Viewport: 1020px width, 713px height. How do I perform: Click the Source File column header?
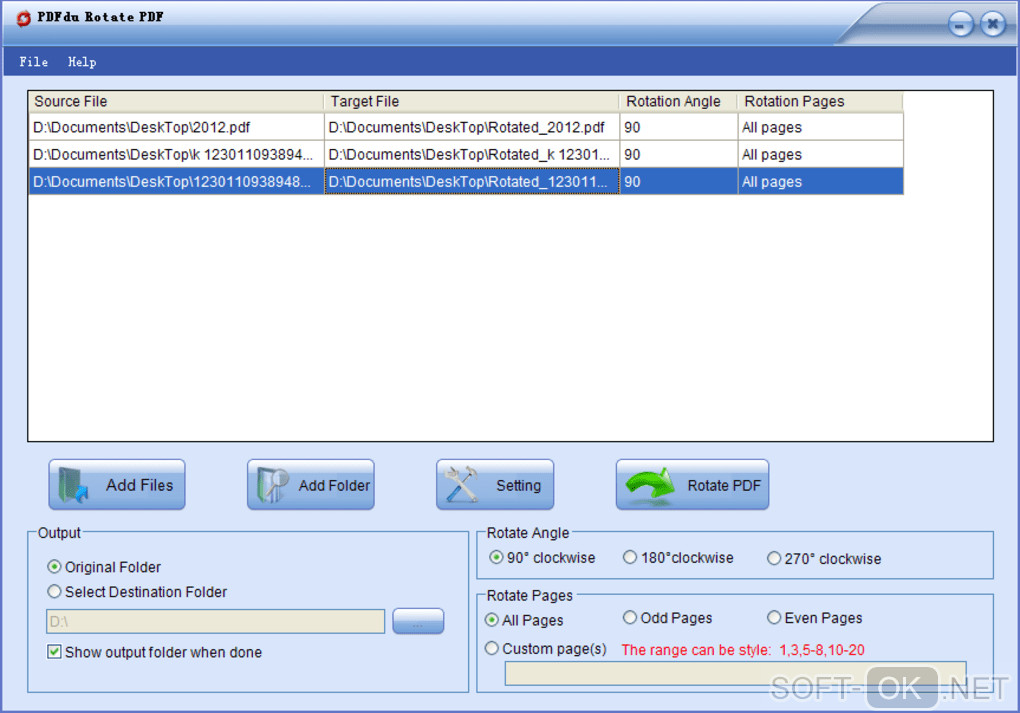point(176,101)
